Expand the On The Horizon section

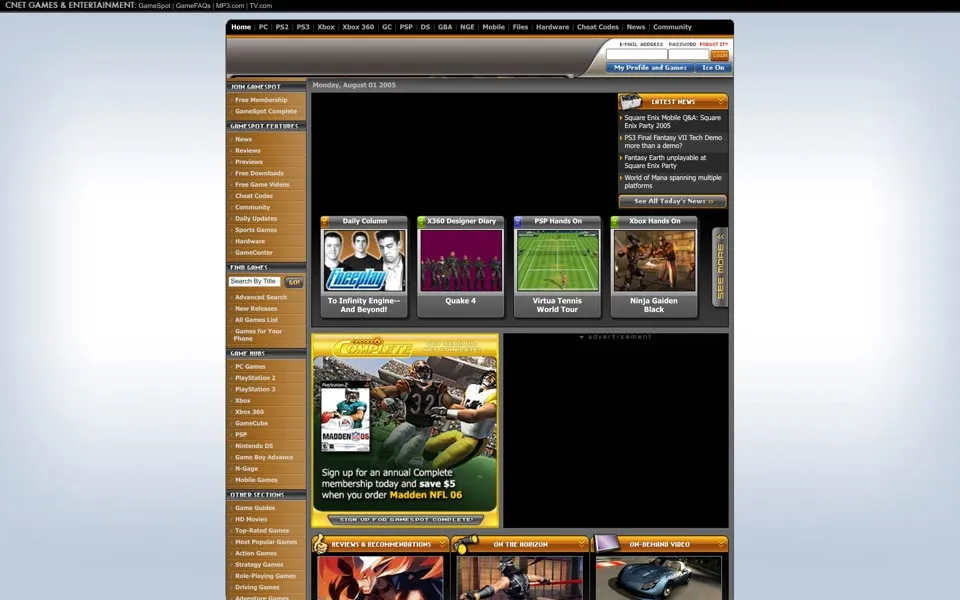point(582,544)
